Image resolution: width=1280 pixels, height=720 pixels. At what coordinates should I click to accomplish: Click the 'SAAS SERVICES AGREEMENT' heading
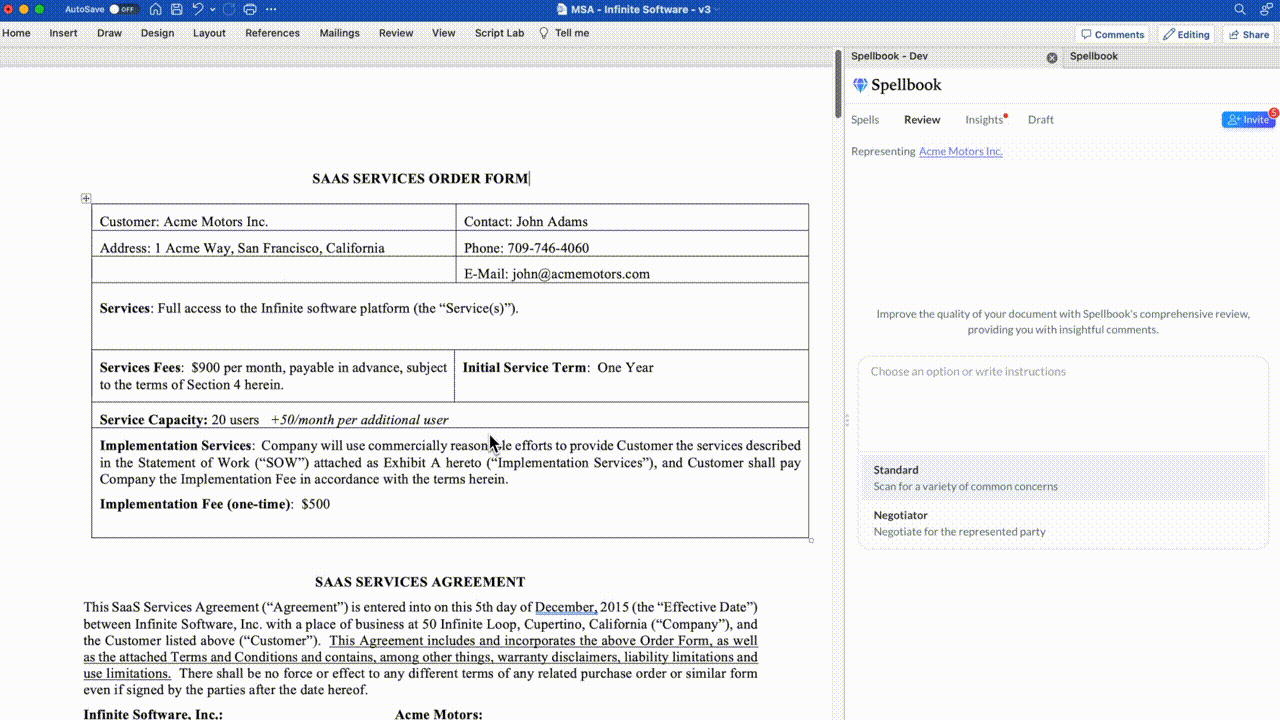click(x=420, y=582)
